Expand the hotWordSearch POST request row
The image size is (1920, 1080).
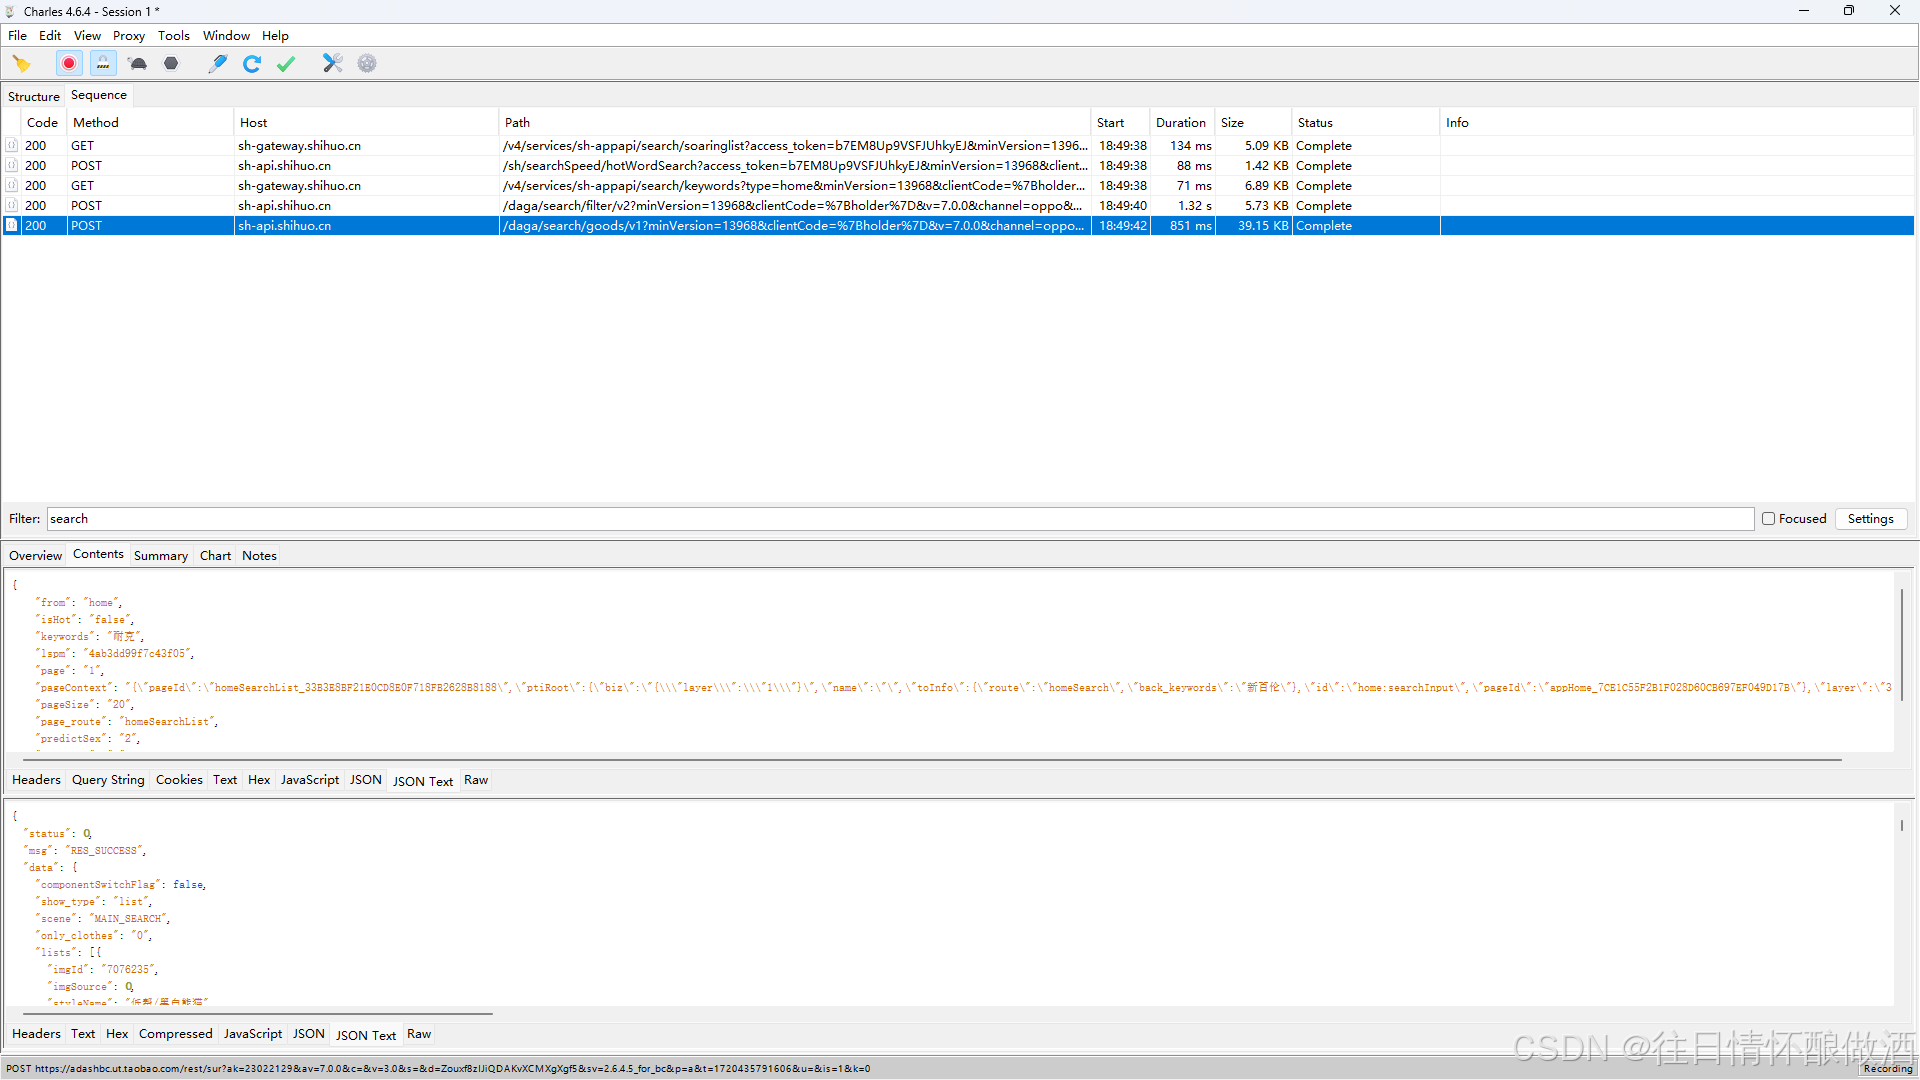(x=11, y=166)
